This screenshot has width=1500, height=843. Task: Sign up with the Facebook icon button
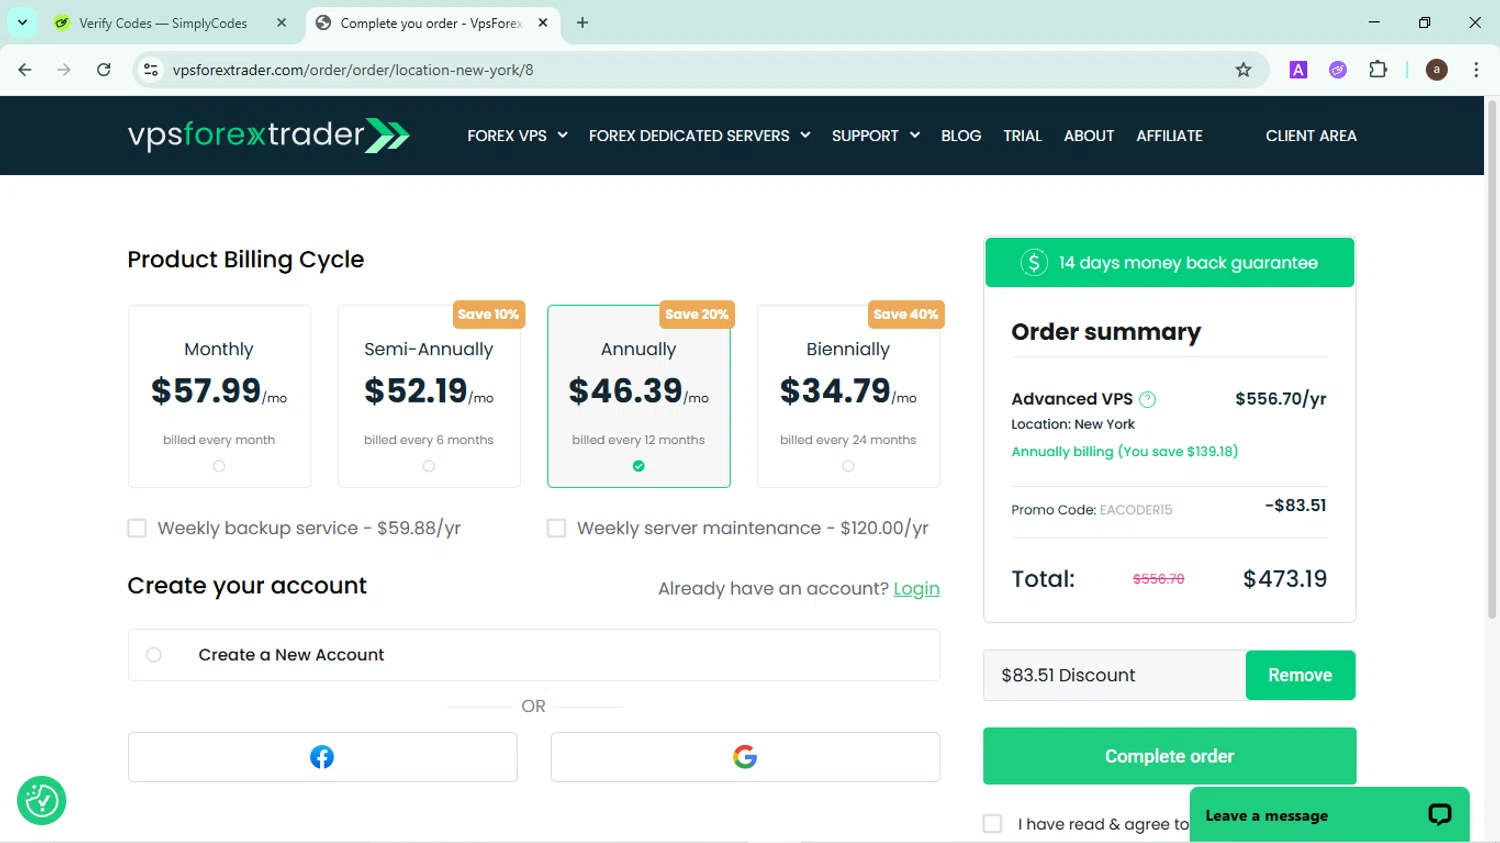click(x=322, y=757)
